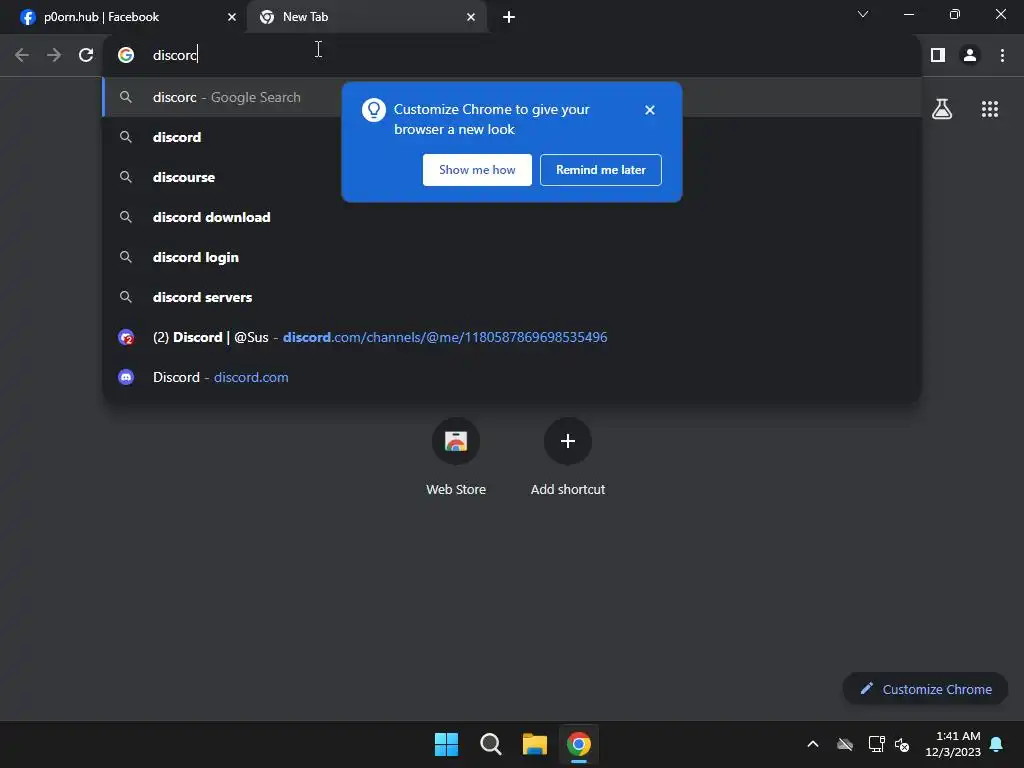
Task: Switch to the New Tab tab
Action: coord(364,17)
